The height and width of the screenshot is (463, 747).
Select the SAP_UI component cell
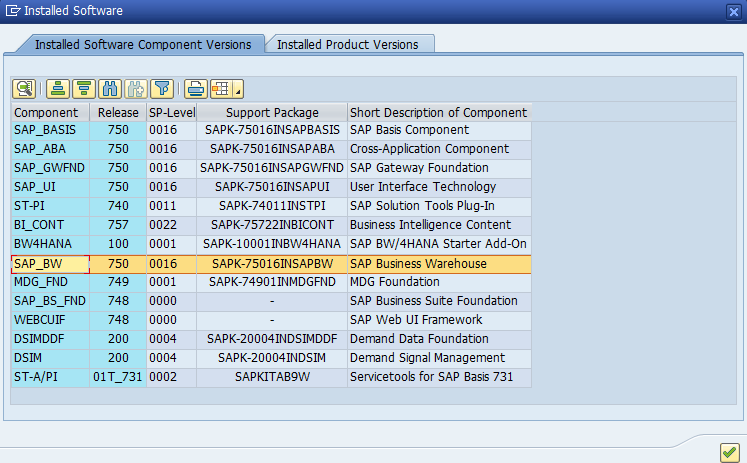[x=50, y=187]
